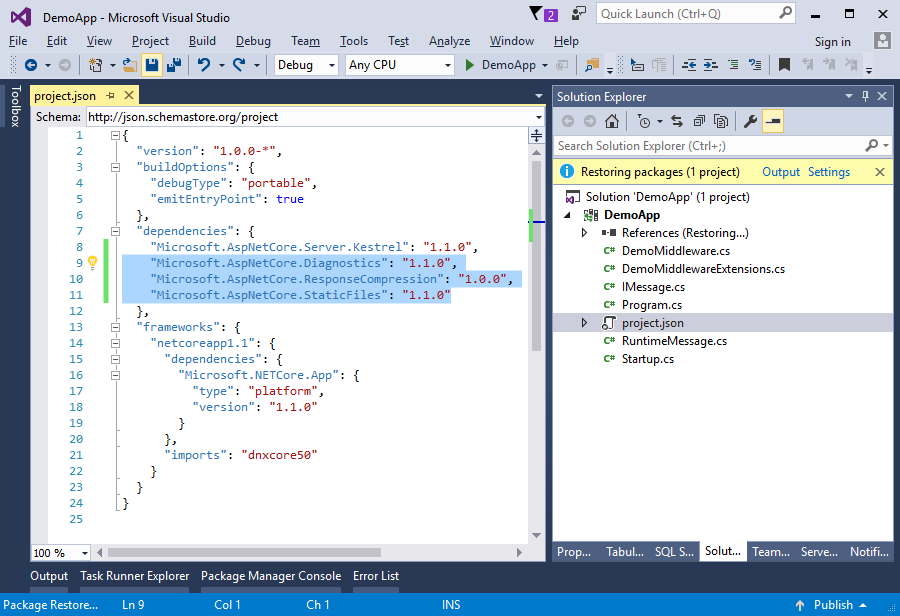Open the notifications flag icon
Image resolution: width=900 pixels, height=616 pixels.
[543, 14]
